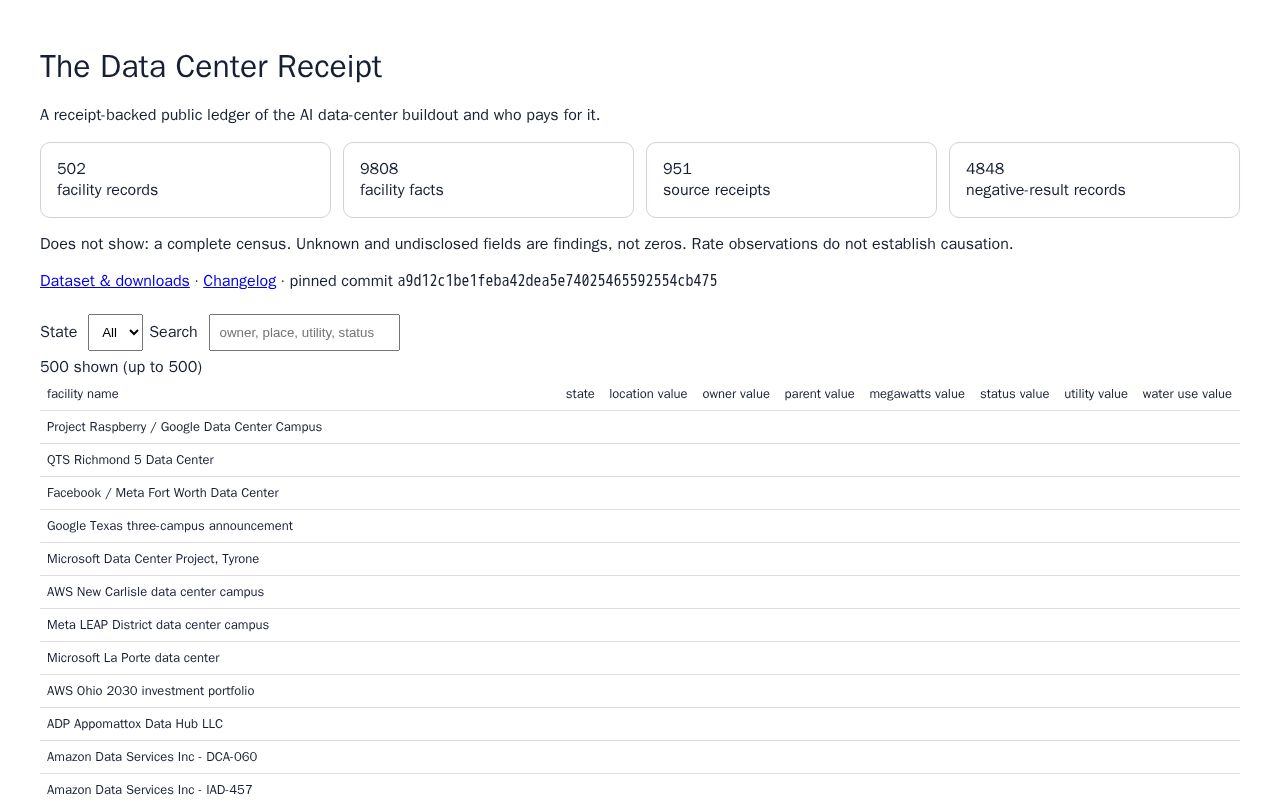Image resolution: width=1280 pixels, height=800 pixels.
Task: Click the parent value column header
Action: 819,394
